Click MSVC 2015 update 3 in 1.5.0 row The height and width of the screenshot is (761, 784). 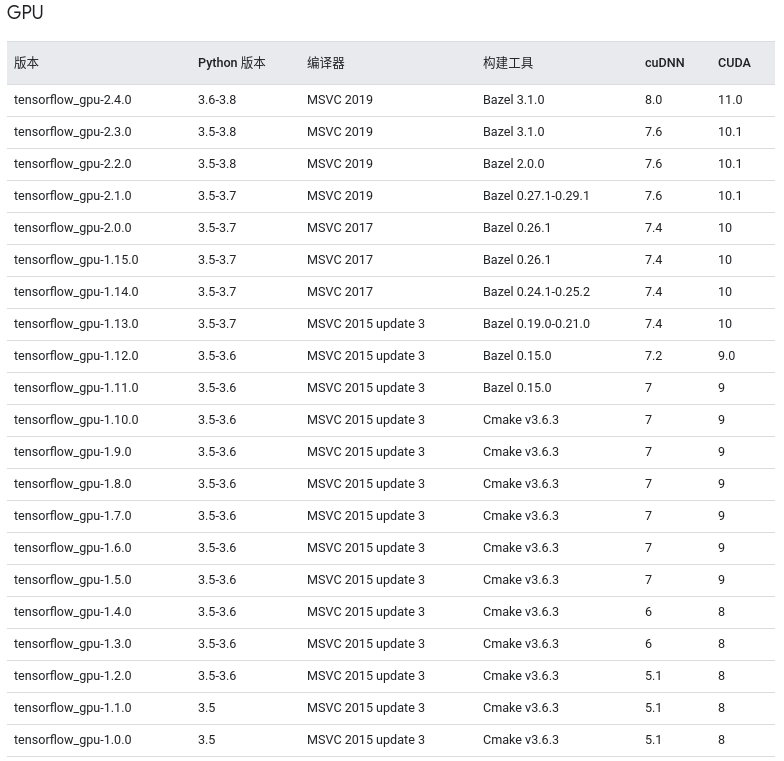pos(366,580)
